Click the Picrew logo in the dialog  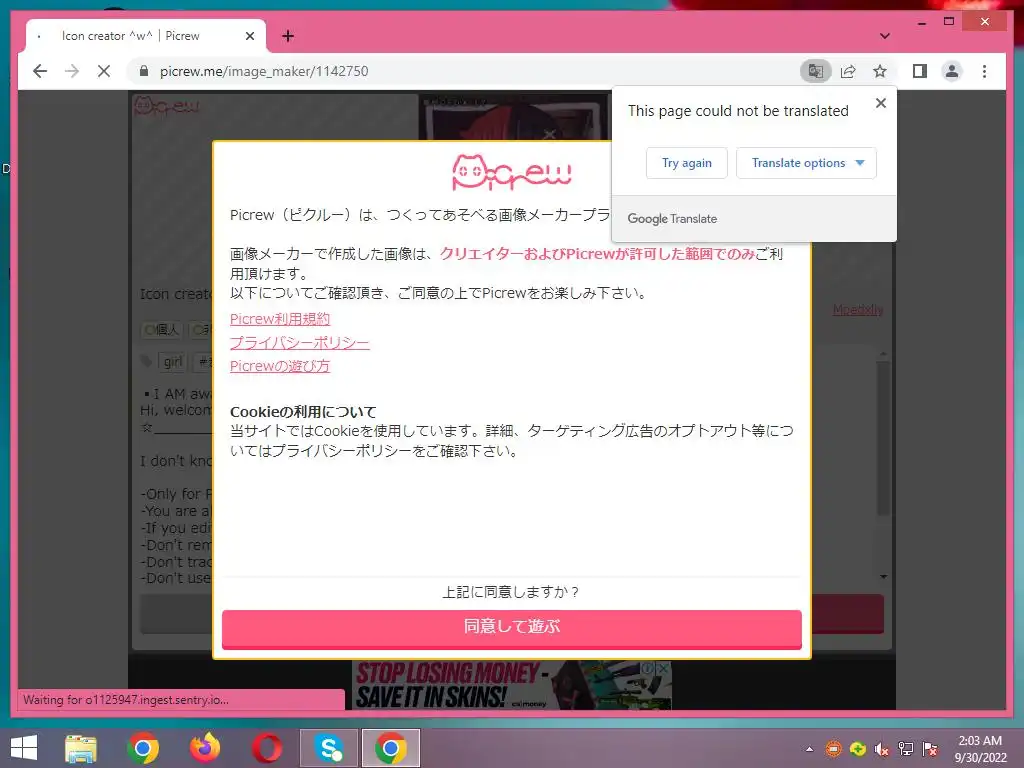pyautogui.click(x=511, y=172)
